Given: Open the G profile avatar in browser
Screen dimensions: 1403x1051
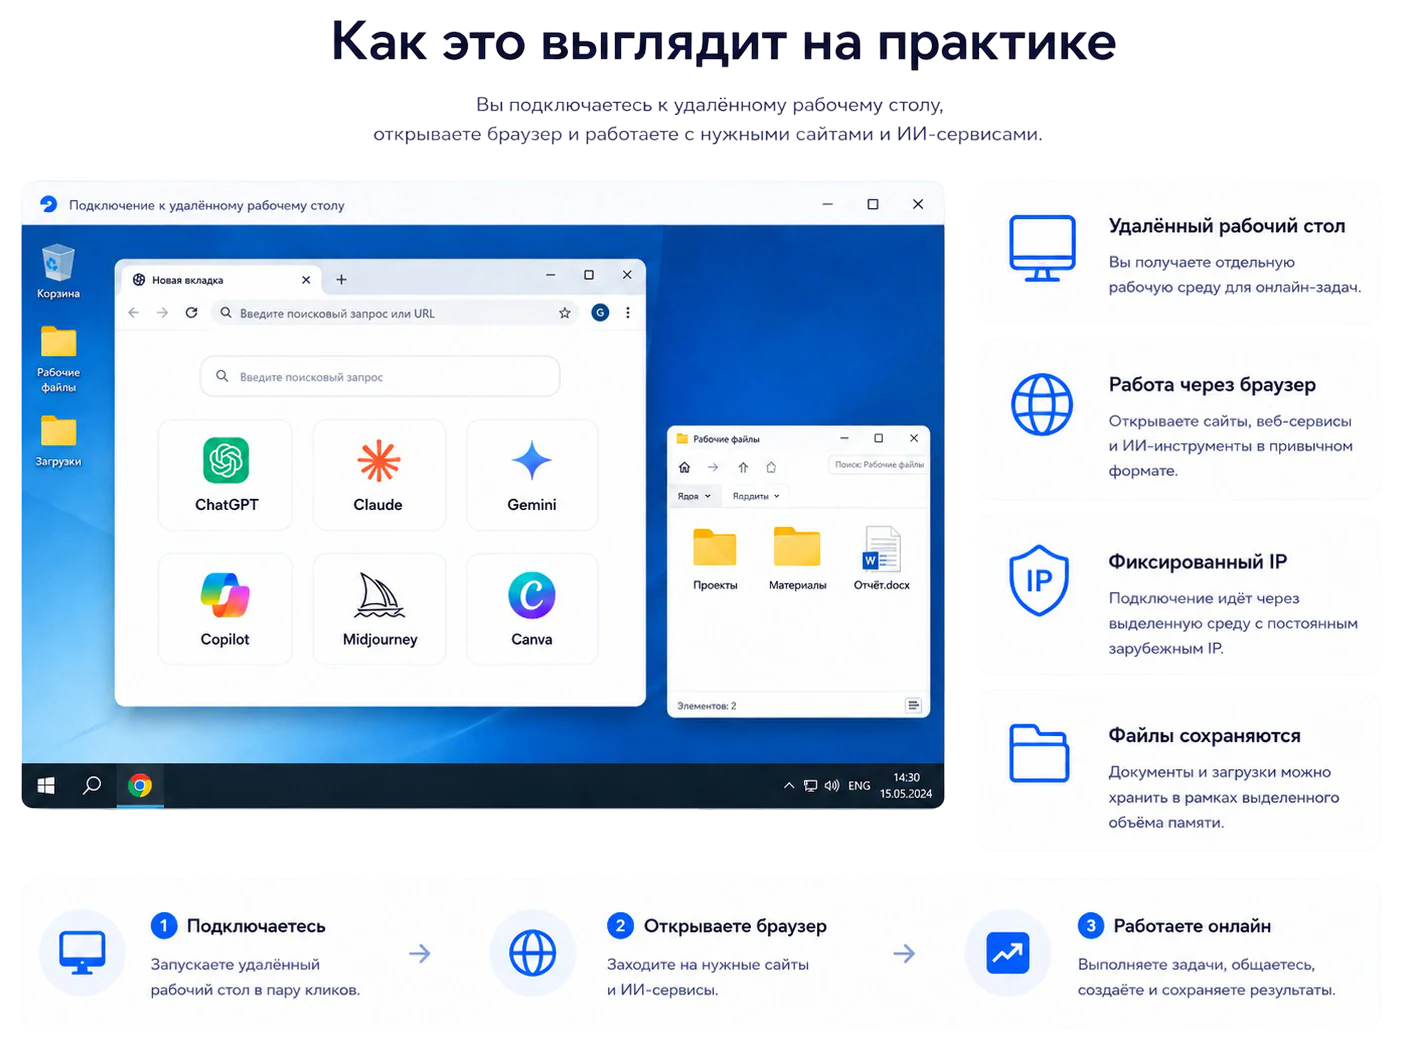Looking at the screenshot, I should tap(600, 313).
